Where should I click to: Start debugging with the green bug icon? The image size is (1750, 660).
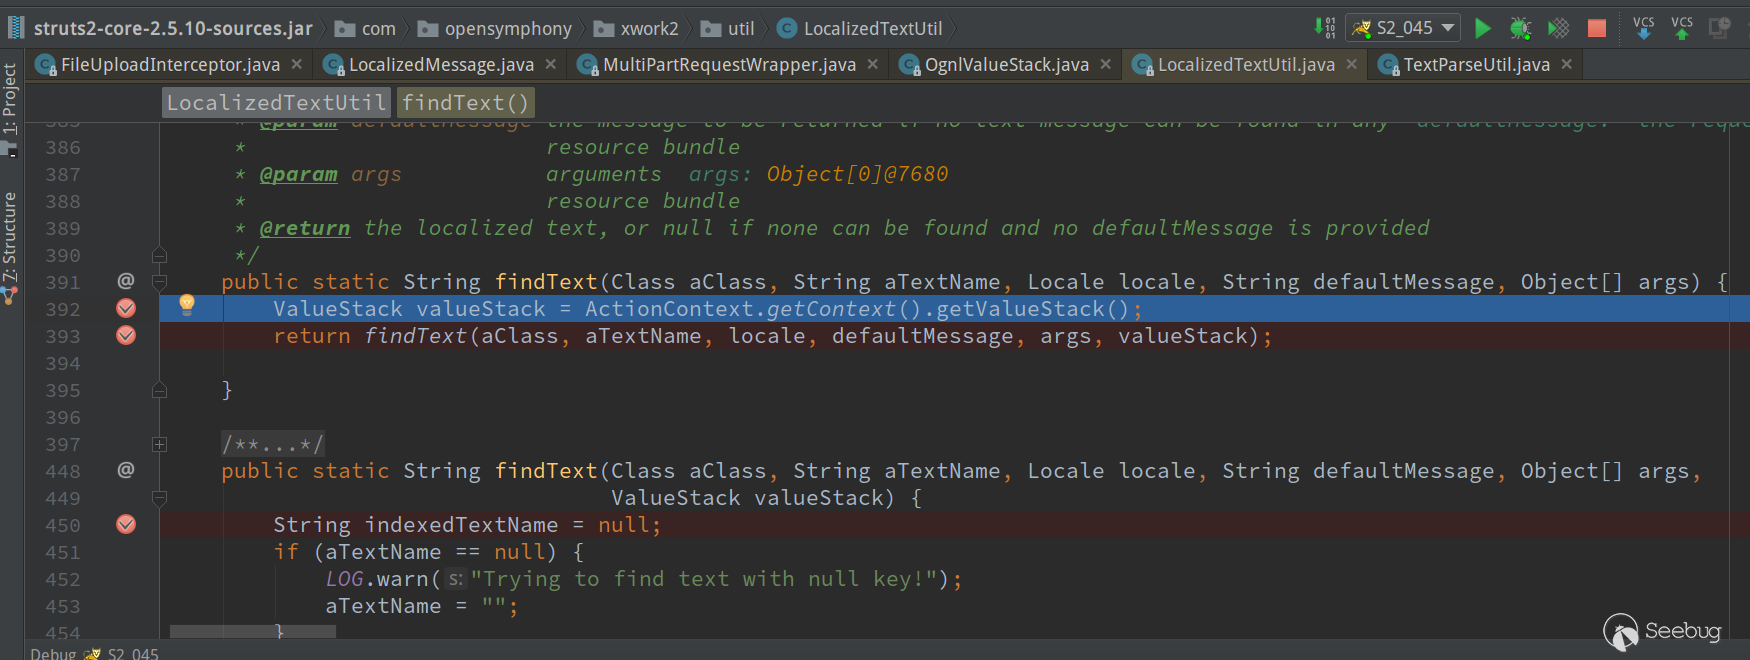[x=1520, y=28]
